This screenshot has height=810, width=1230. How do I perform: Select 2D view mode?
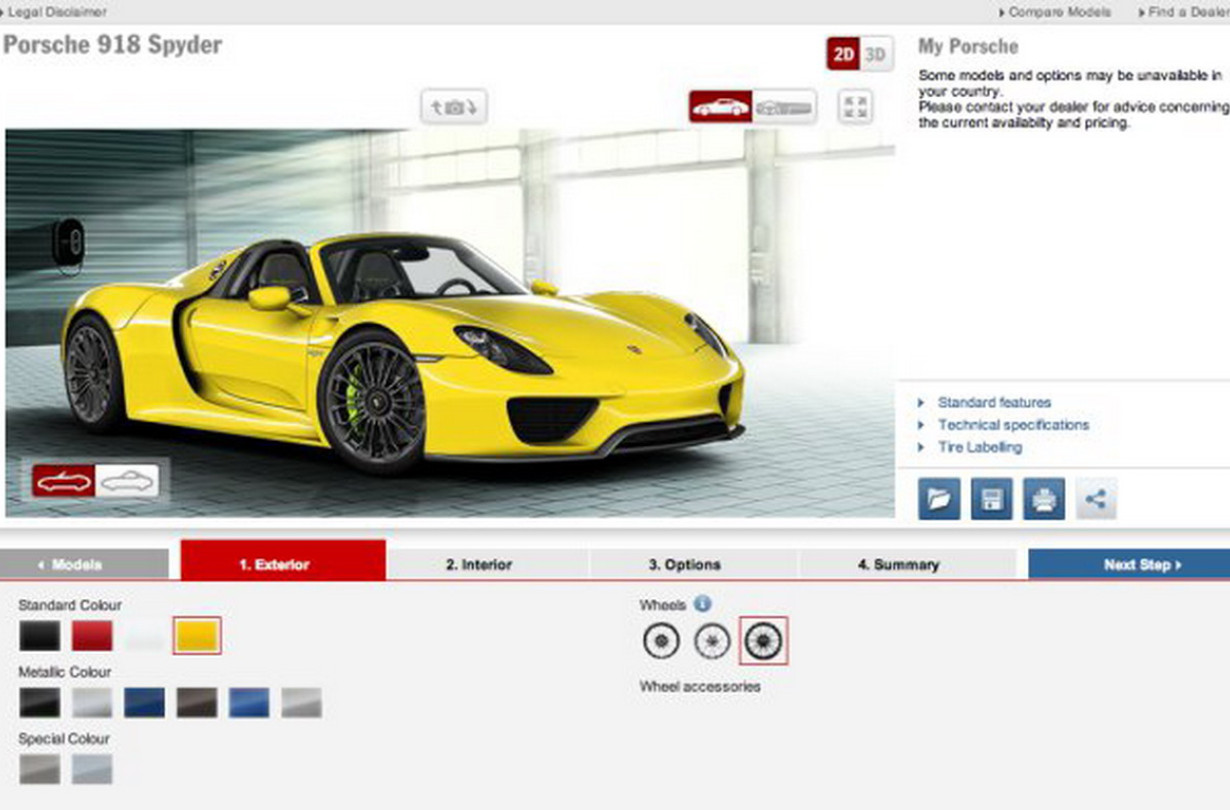(x=843, y=55)
